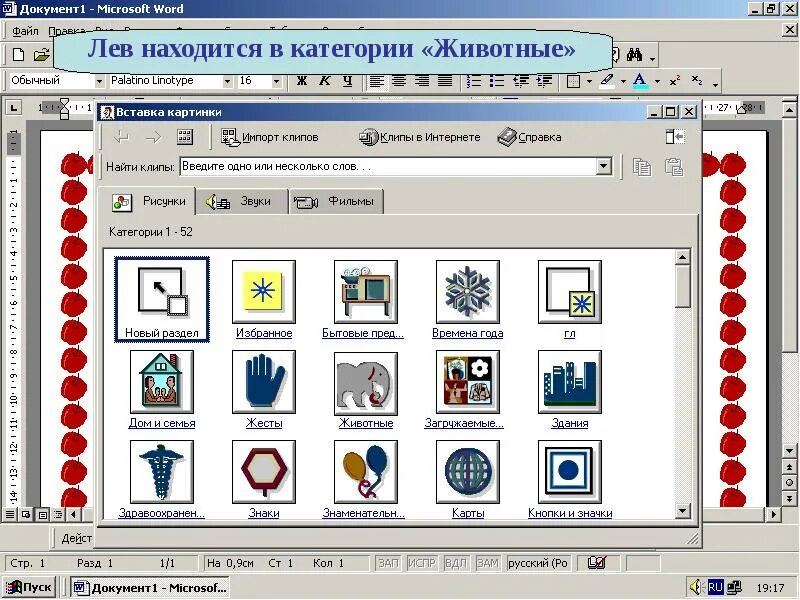Expand the Palatino Linotype font dropdown
Image resolution: width=800 pixels, height=600 pixels.
coord(227,81)
